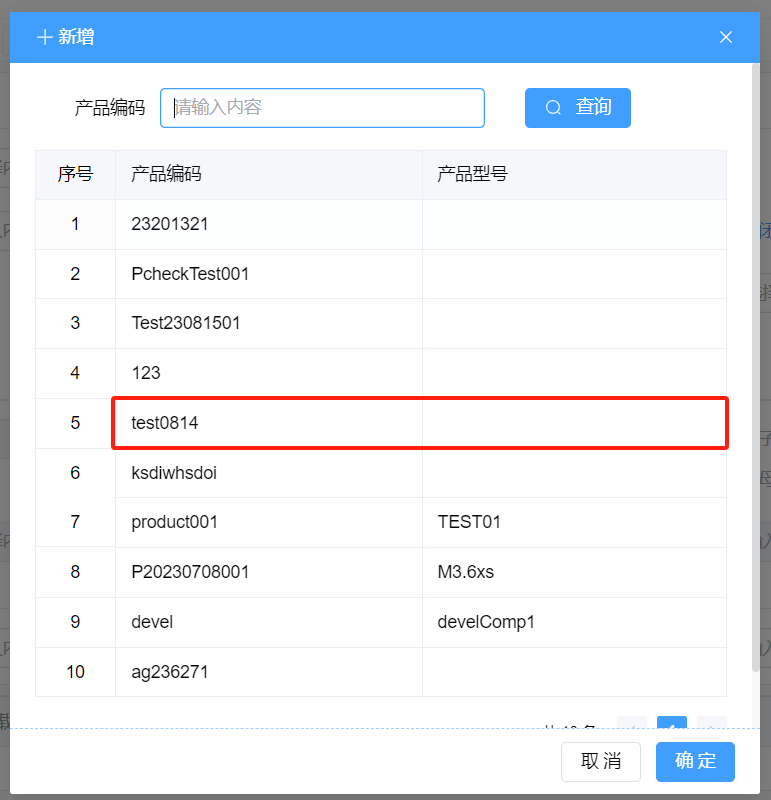Select the devel product code row

152,622
